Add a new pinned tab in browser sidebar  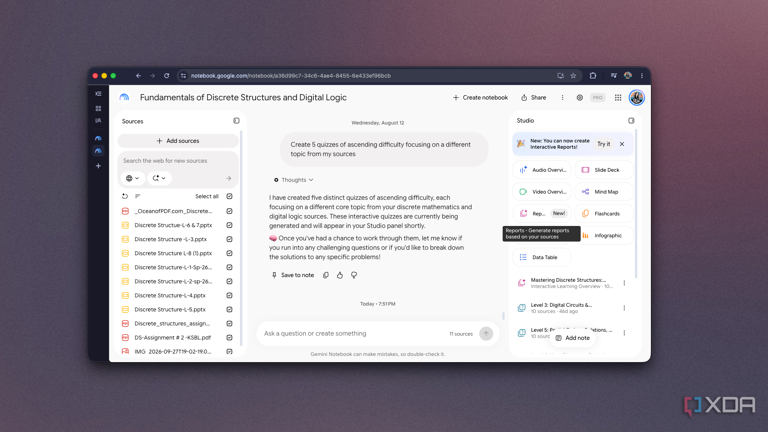click(98, 166)
